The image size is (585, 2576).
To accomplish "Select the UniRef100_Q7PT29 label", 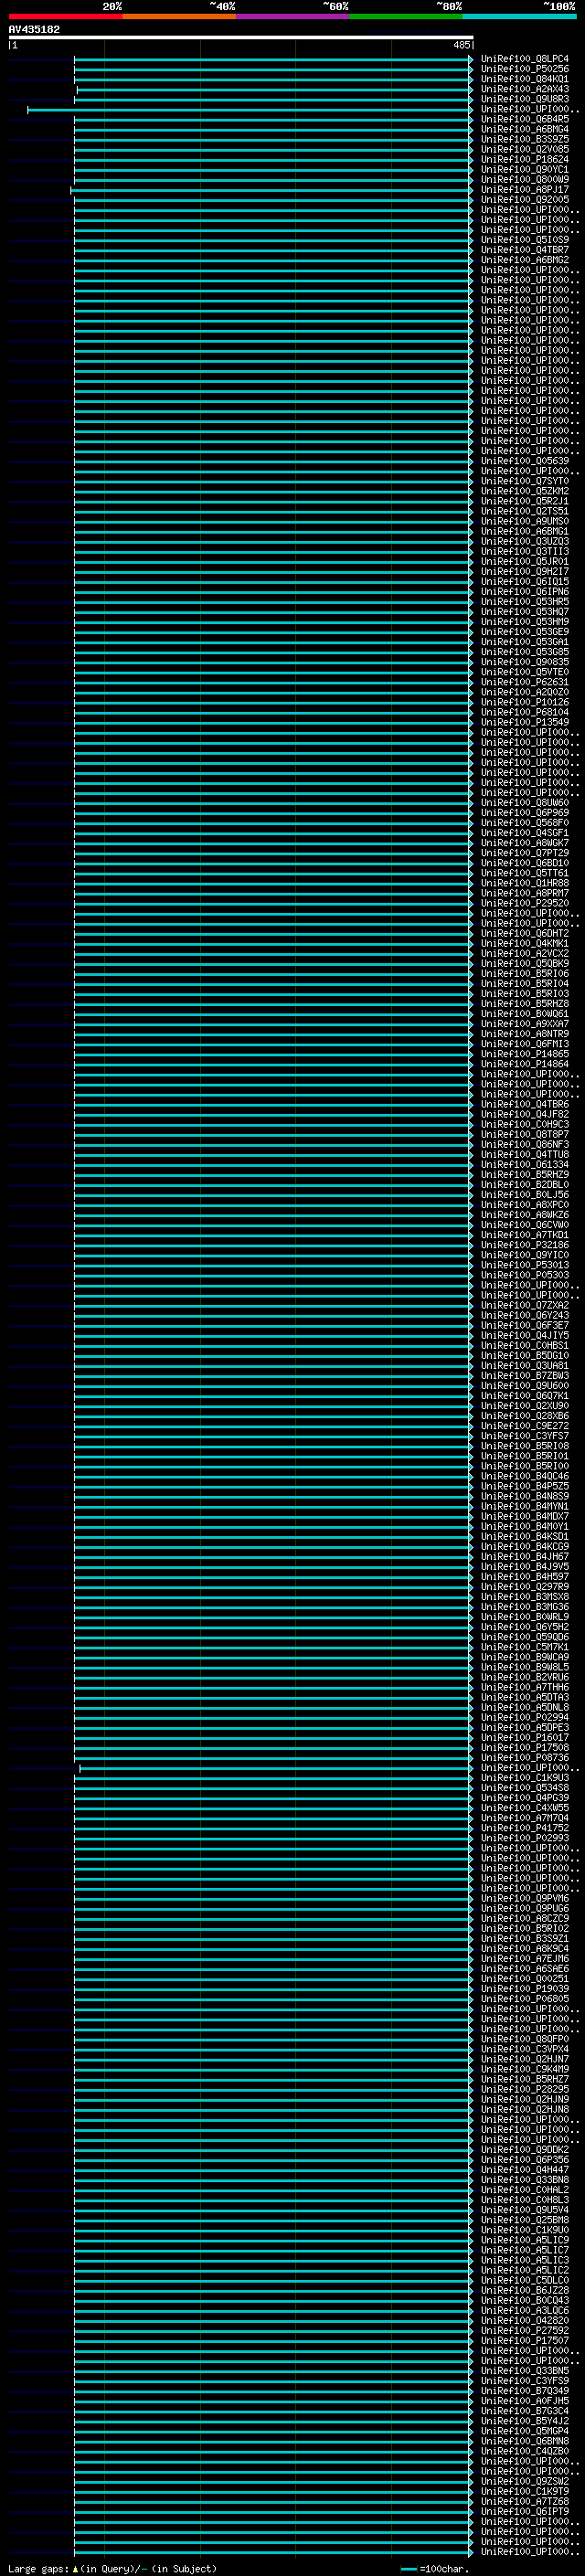I will click(525, 853).
